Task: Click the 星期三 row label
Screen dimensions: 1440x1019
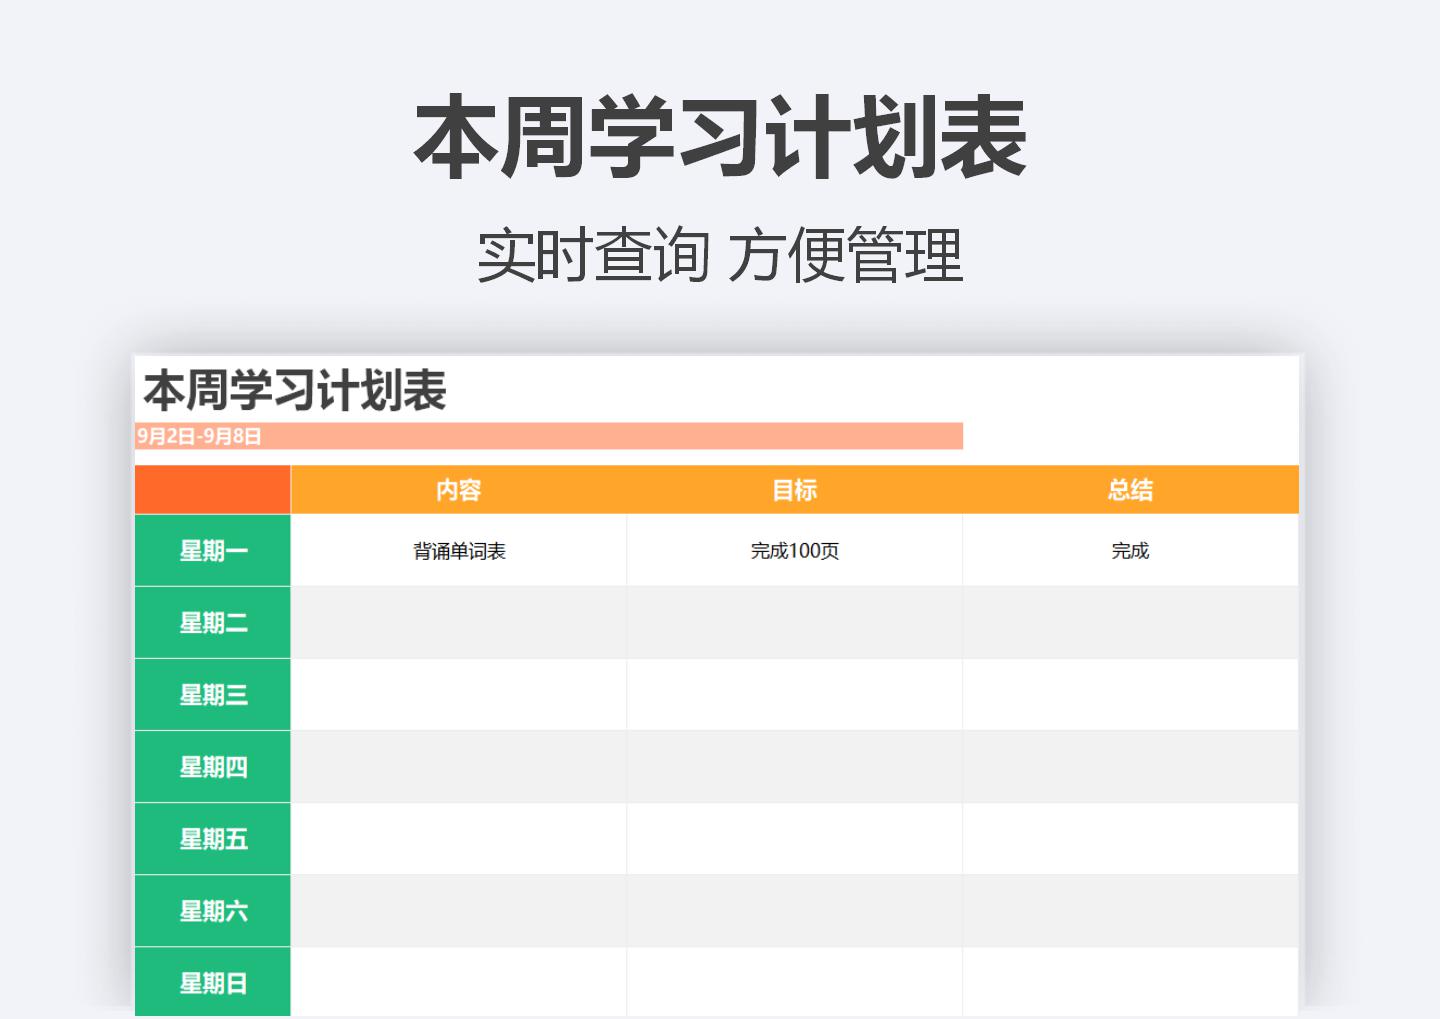Action: tap(212, 694)
